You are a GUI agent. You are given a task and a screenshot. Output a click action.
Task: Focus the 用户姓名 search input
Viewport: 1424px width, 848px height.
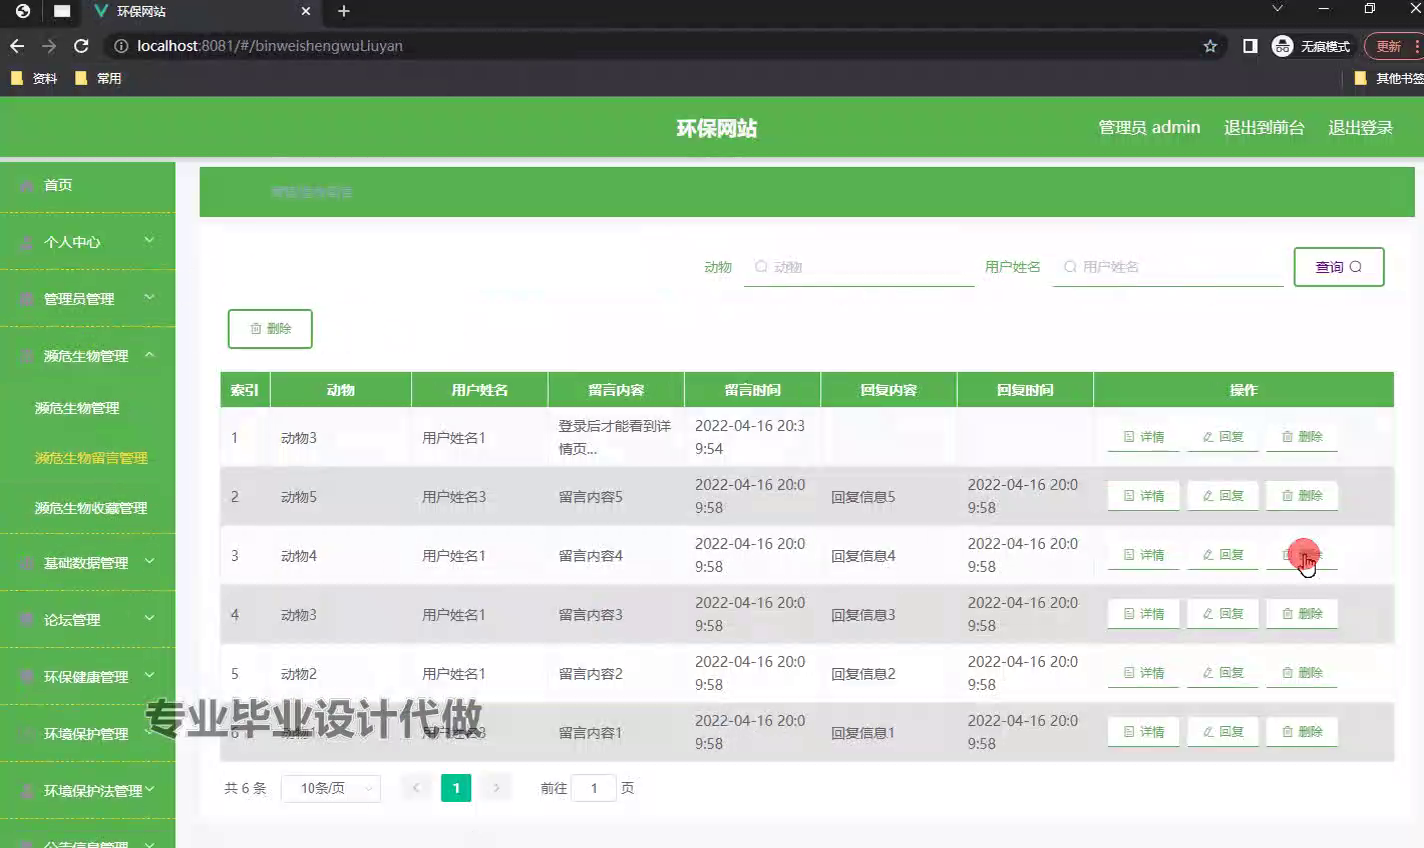click(1168, 267)
